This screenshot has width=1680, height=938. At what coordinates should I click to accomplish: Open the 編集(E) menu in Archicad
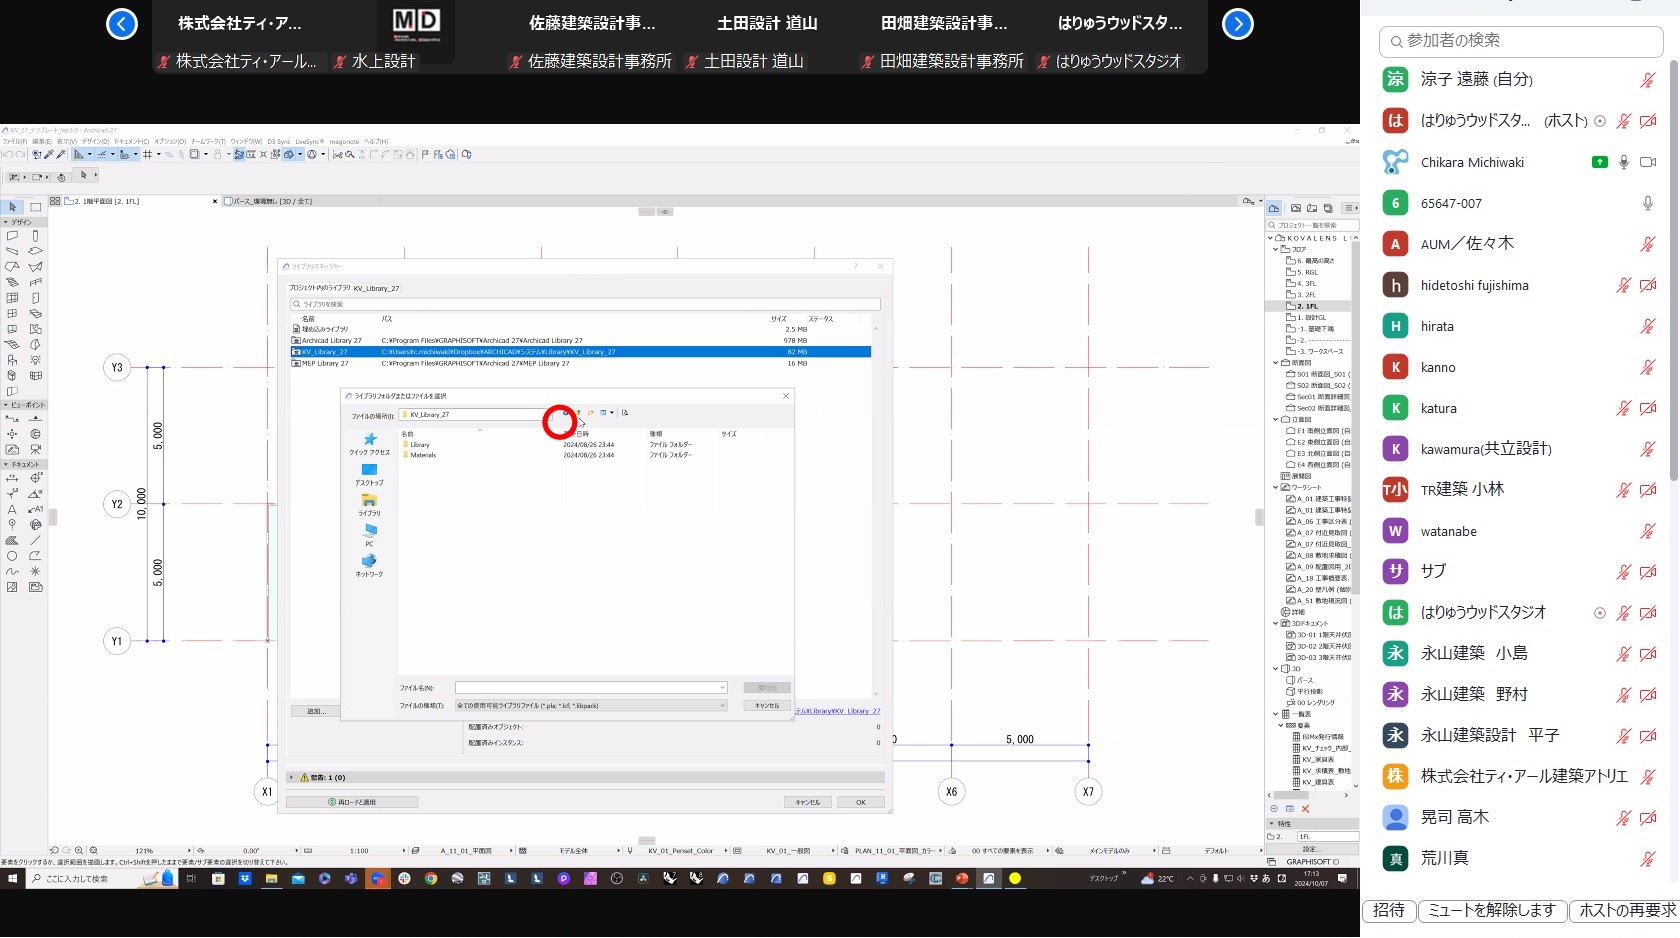pos(41,142)
